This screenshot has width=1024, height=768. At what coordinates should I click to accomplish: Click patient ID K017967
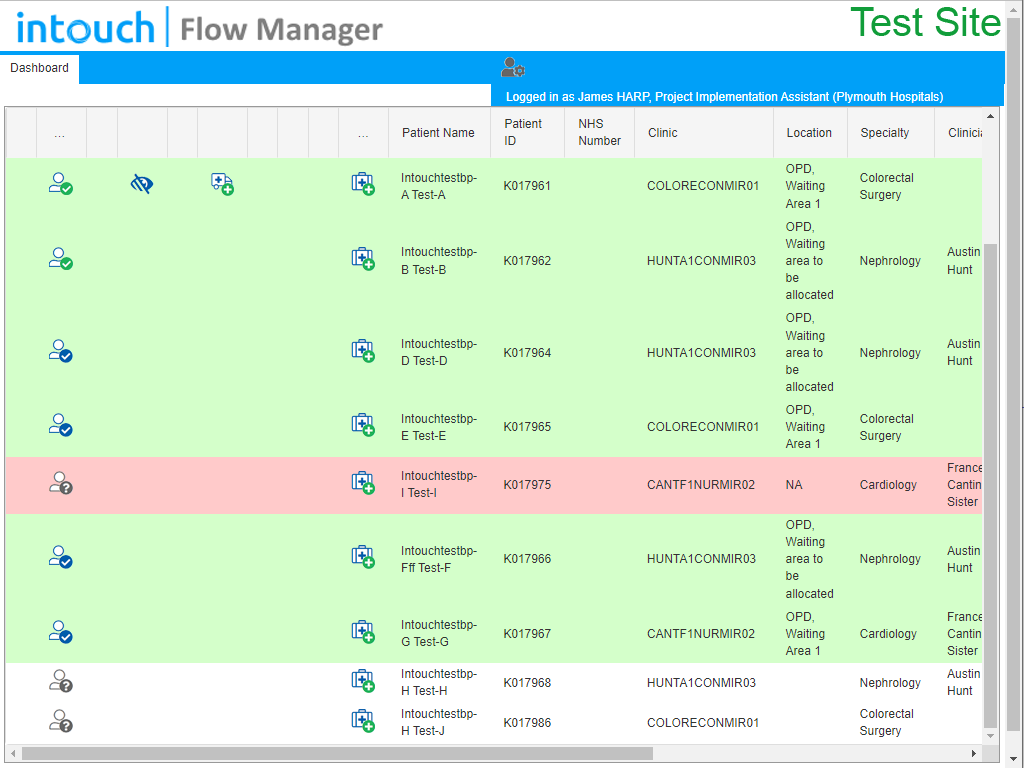(x=527, y=633)
